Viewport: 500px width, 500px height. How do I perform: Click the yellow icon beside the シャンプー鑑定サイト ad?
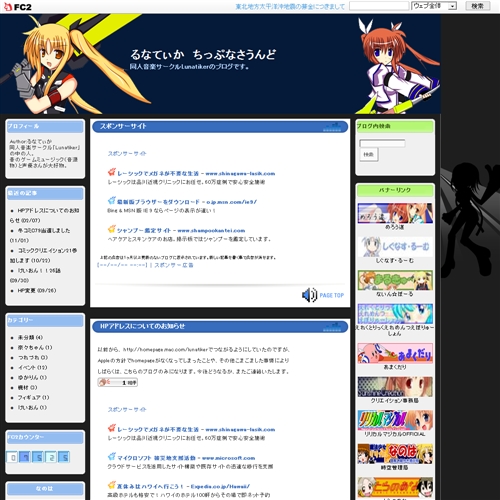[112, 229]
